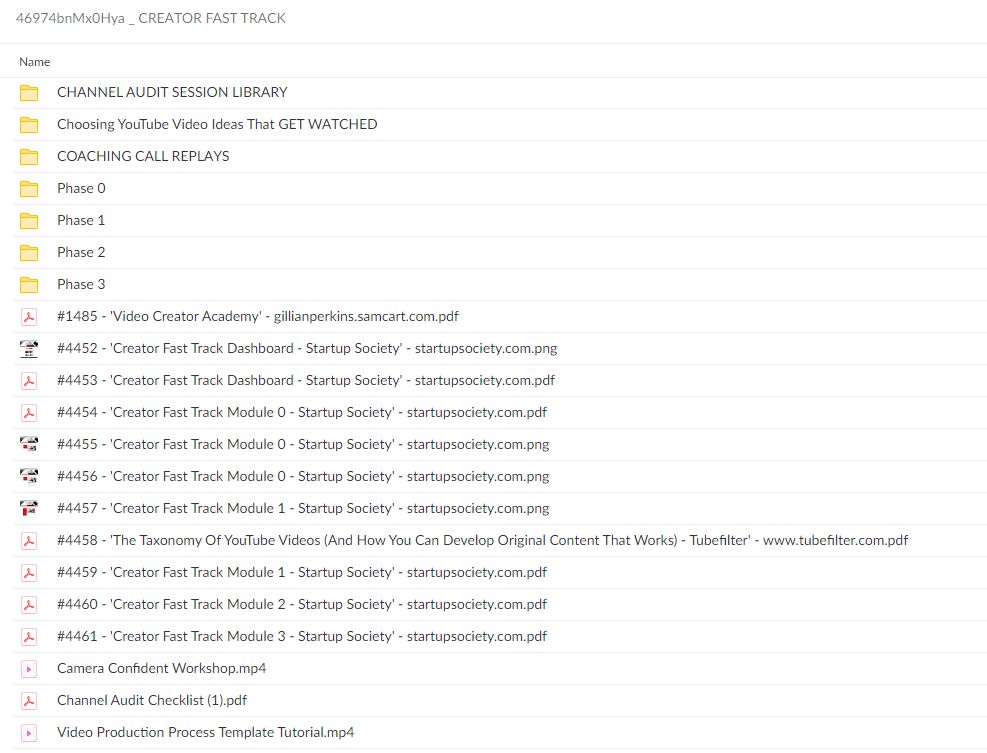Open Choosing YouTube Video Ideas That GET WATCHED
The image size is (987, 753).
point(217,124)
